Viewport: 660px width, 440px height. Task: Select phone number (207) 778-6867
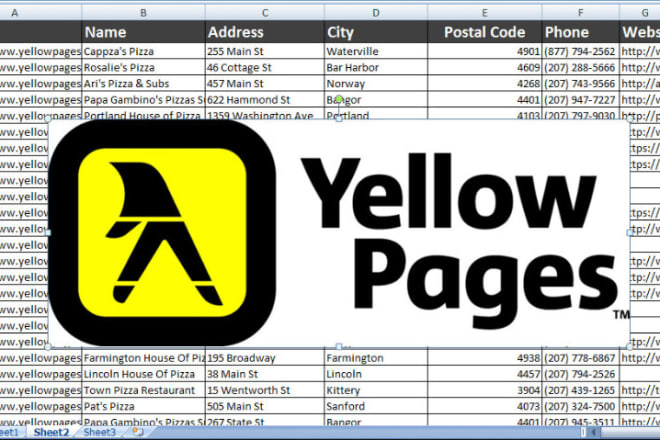tap(580, 358)
